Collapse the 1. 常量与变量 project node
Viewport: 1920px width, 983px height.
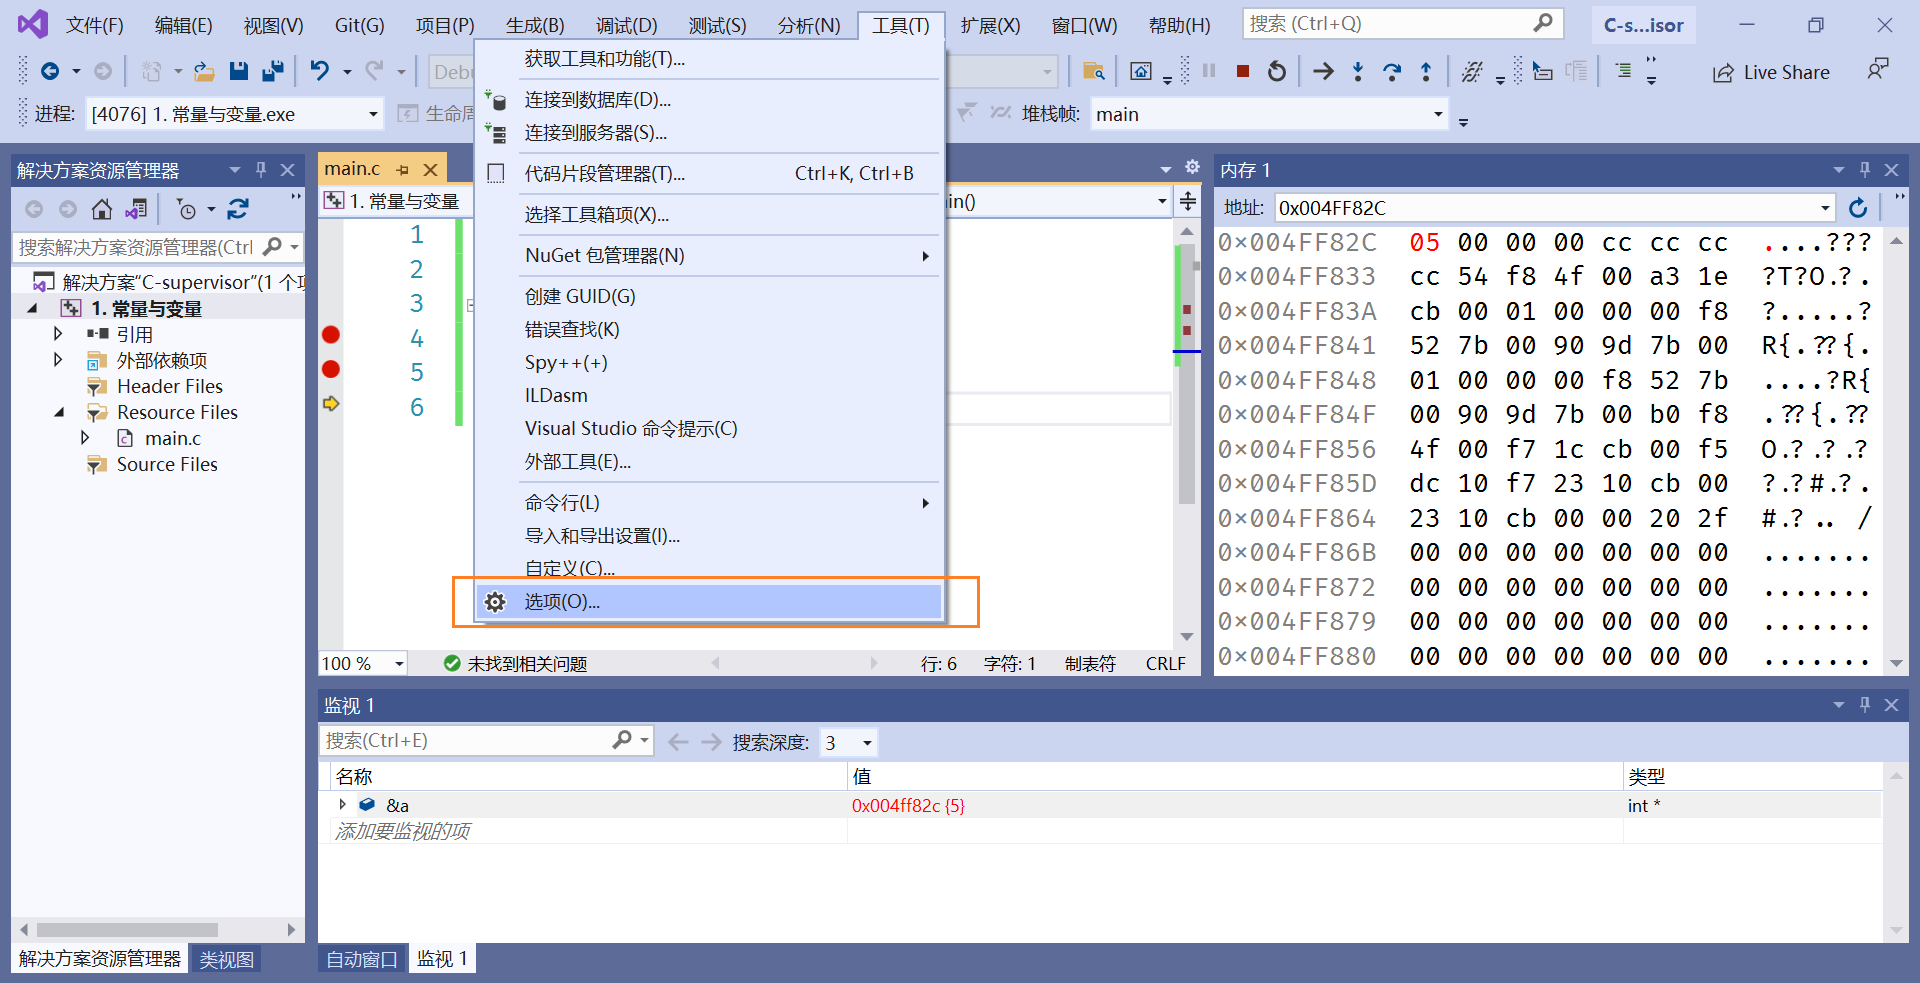[x=33, y=309]
